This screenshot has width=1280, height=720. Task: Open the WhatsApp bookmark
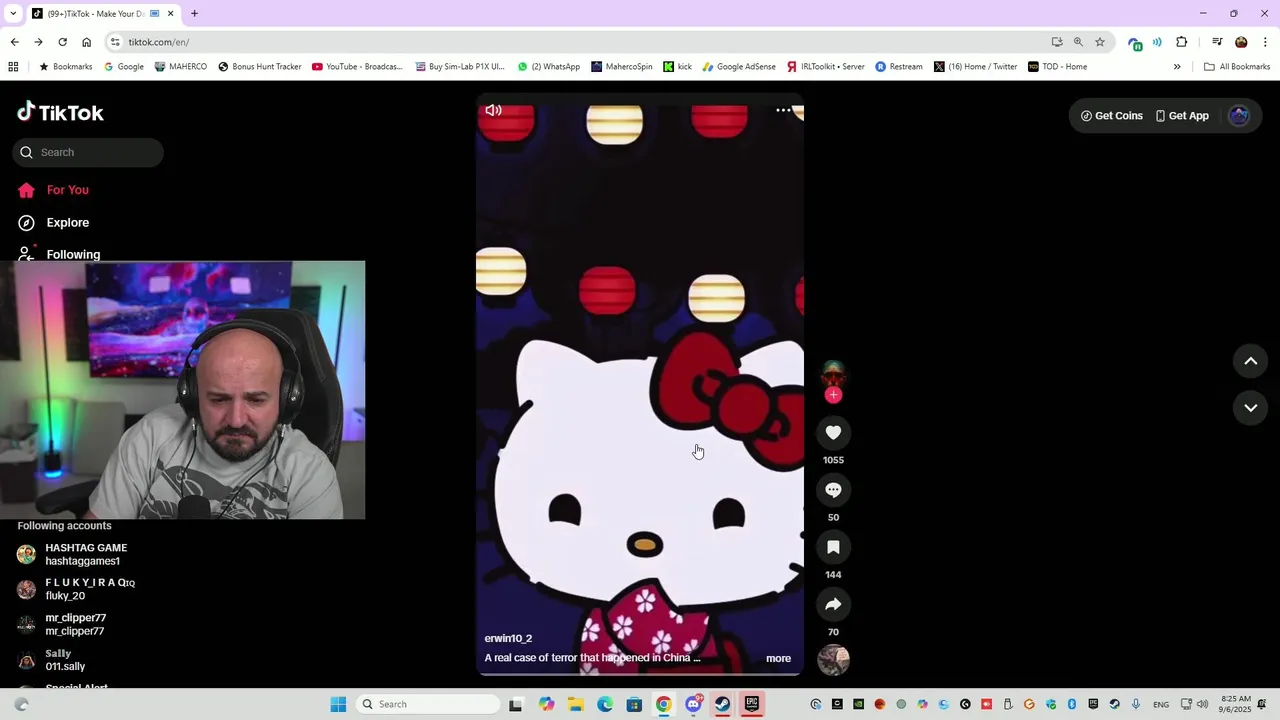click(x=549, y=67)
